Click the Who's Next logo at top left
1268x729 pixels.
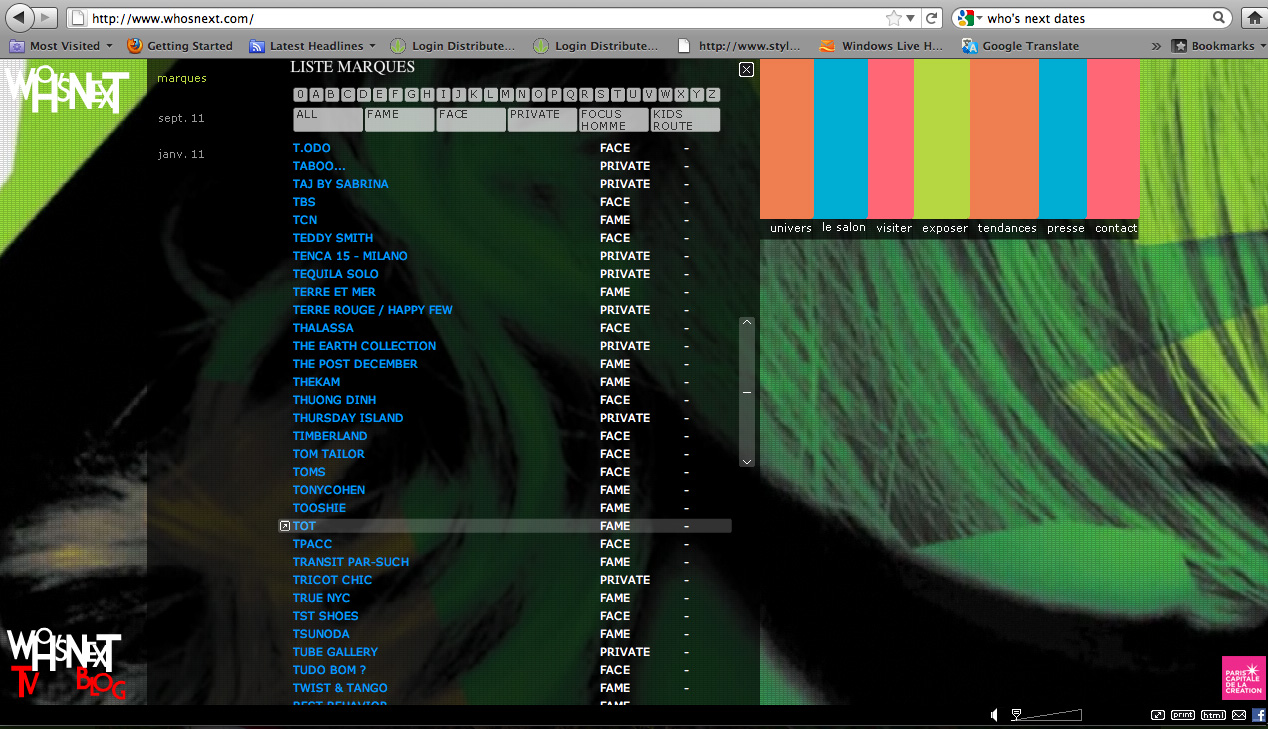point(68,90)
